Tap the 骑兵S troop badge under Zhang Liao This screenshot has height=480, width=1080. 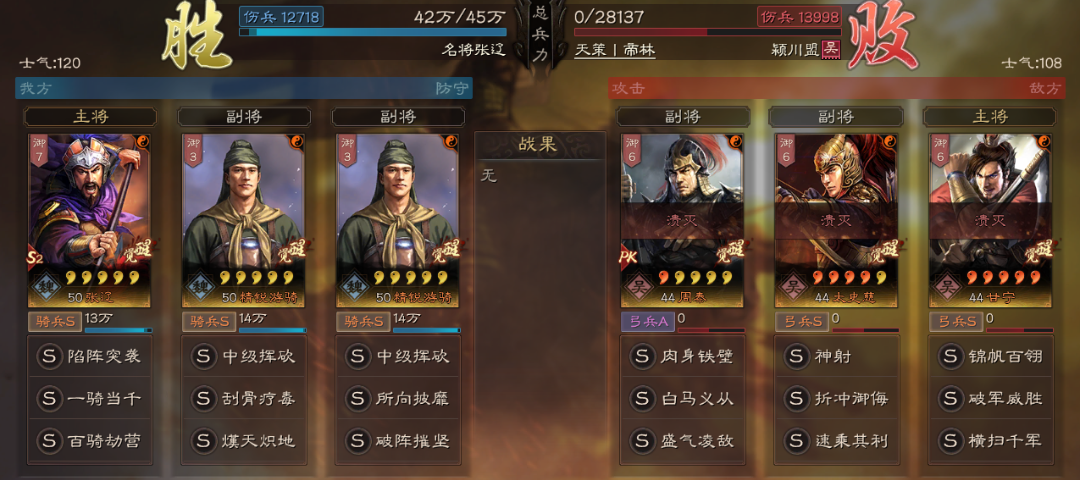tap(54, 321)
